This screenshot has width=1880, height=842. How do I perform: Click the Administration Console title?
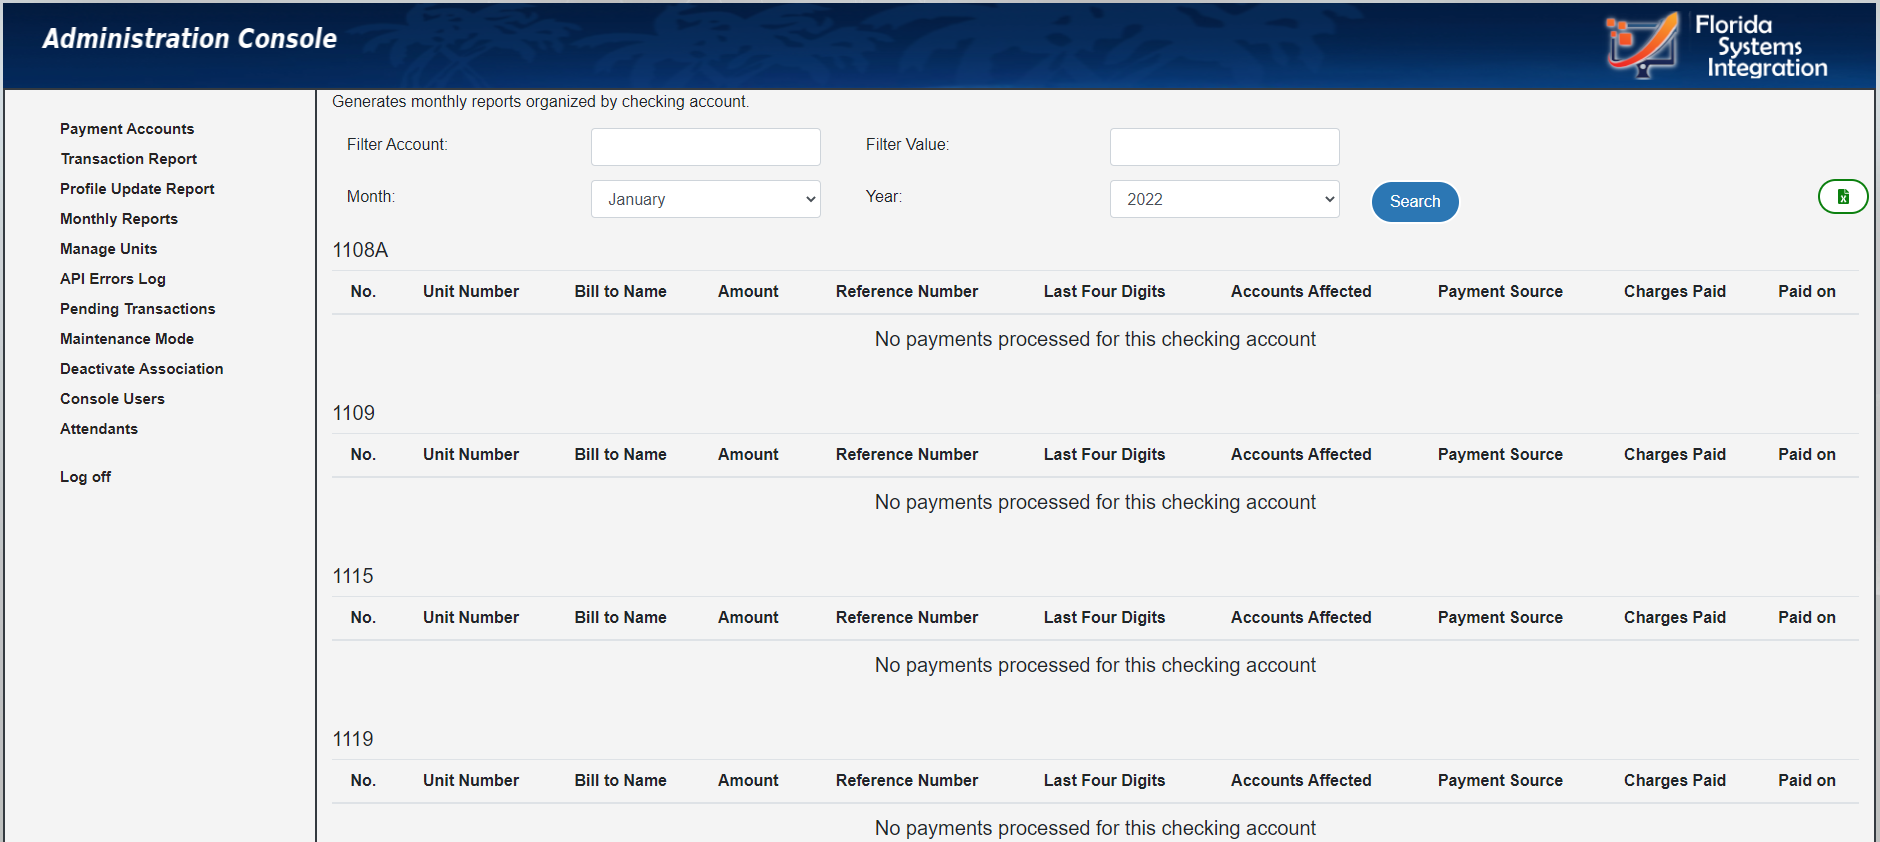pyautogui.click(x=189, y=39)
